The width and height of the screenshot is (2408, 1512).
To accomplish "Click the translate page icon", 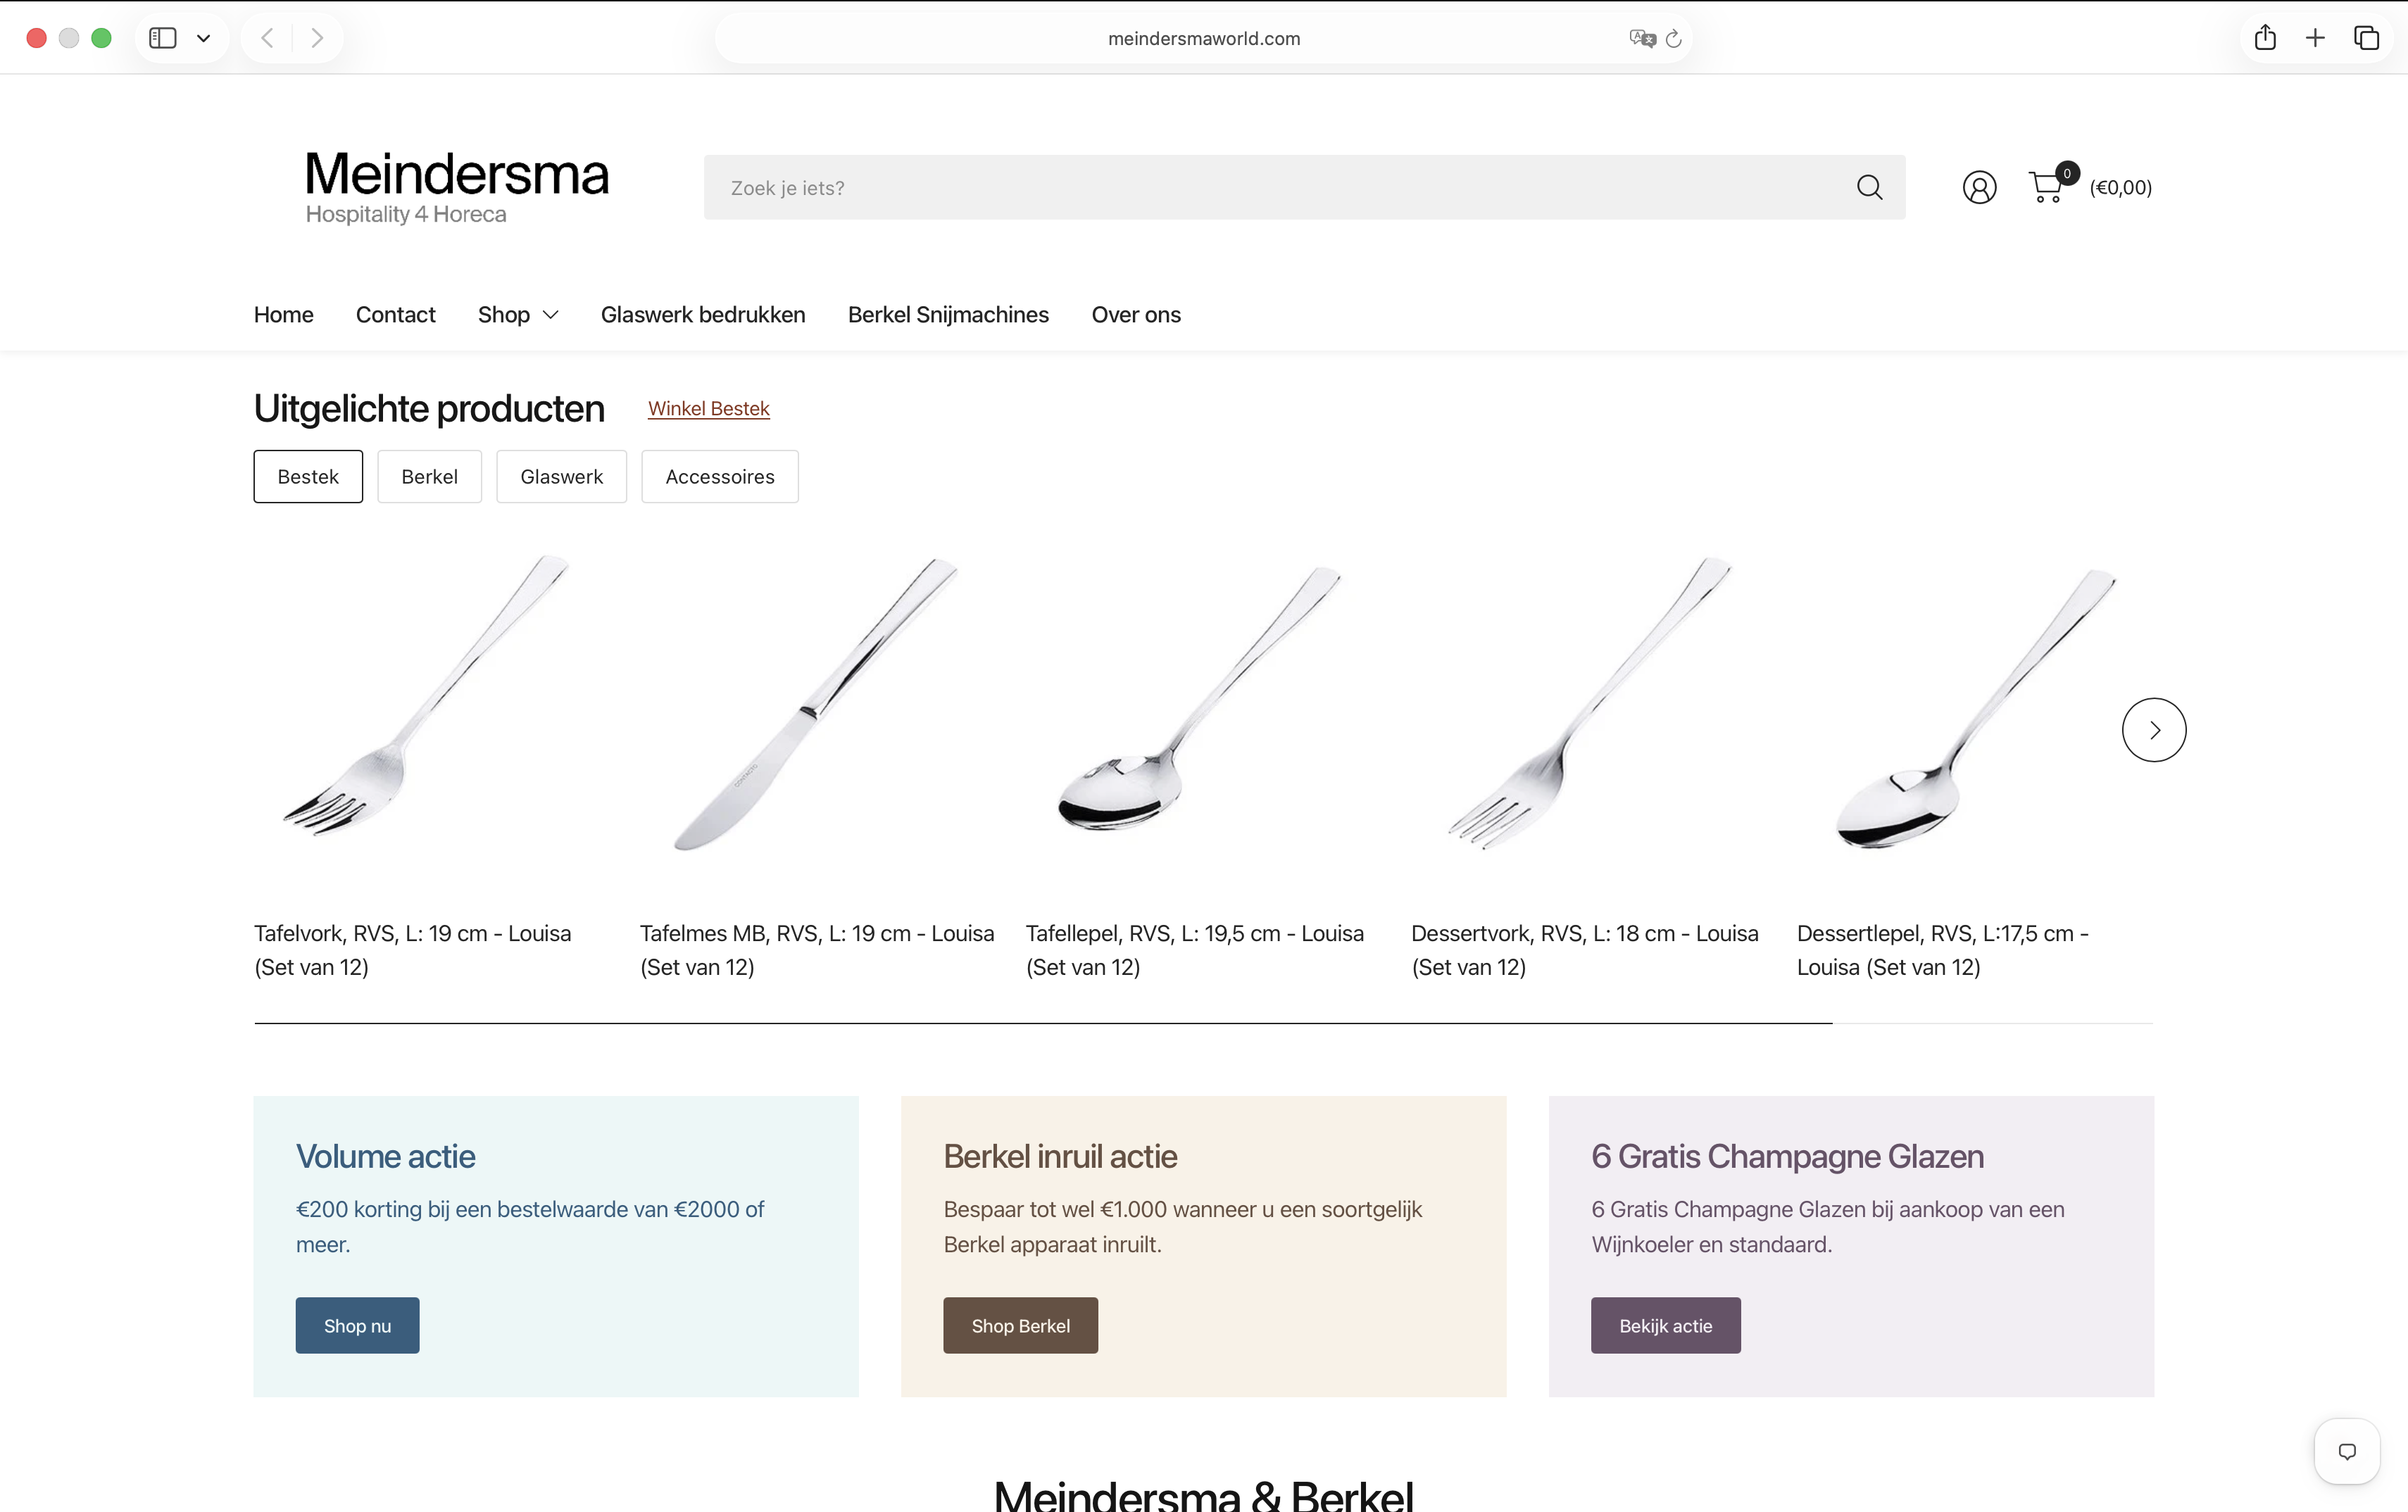I will click(1642, 38).
